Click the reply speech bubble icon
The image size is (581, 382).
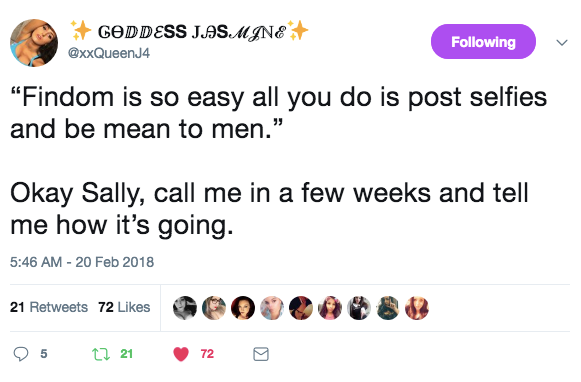[21, 354]
